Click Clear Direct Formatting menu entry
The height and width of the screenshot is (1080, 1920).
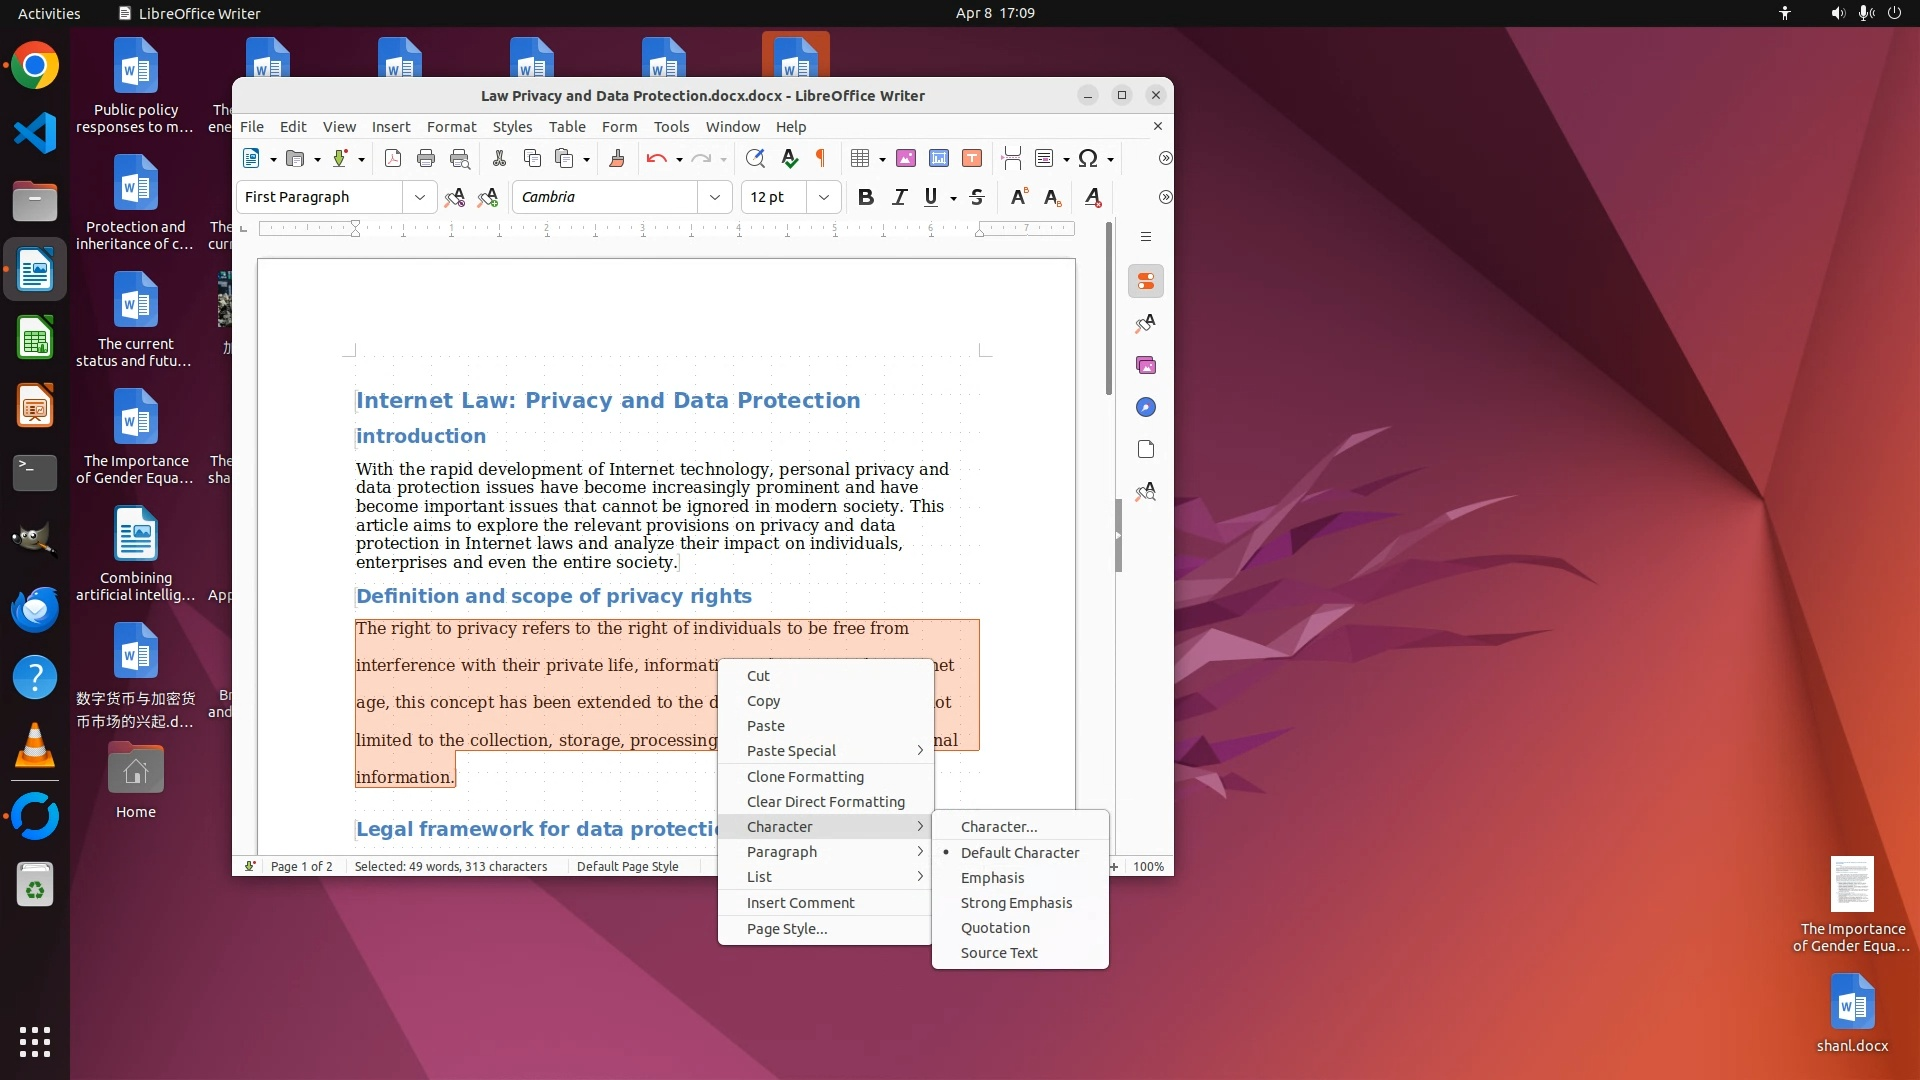click(826, 801)
